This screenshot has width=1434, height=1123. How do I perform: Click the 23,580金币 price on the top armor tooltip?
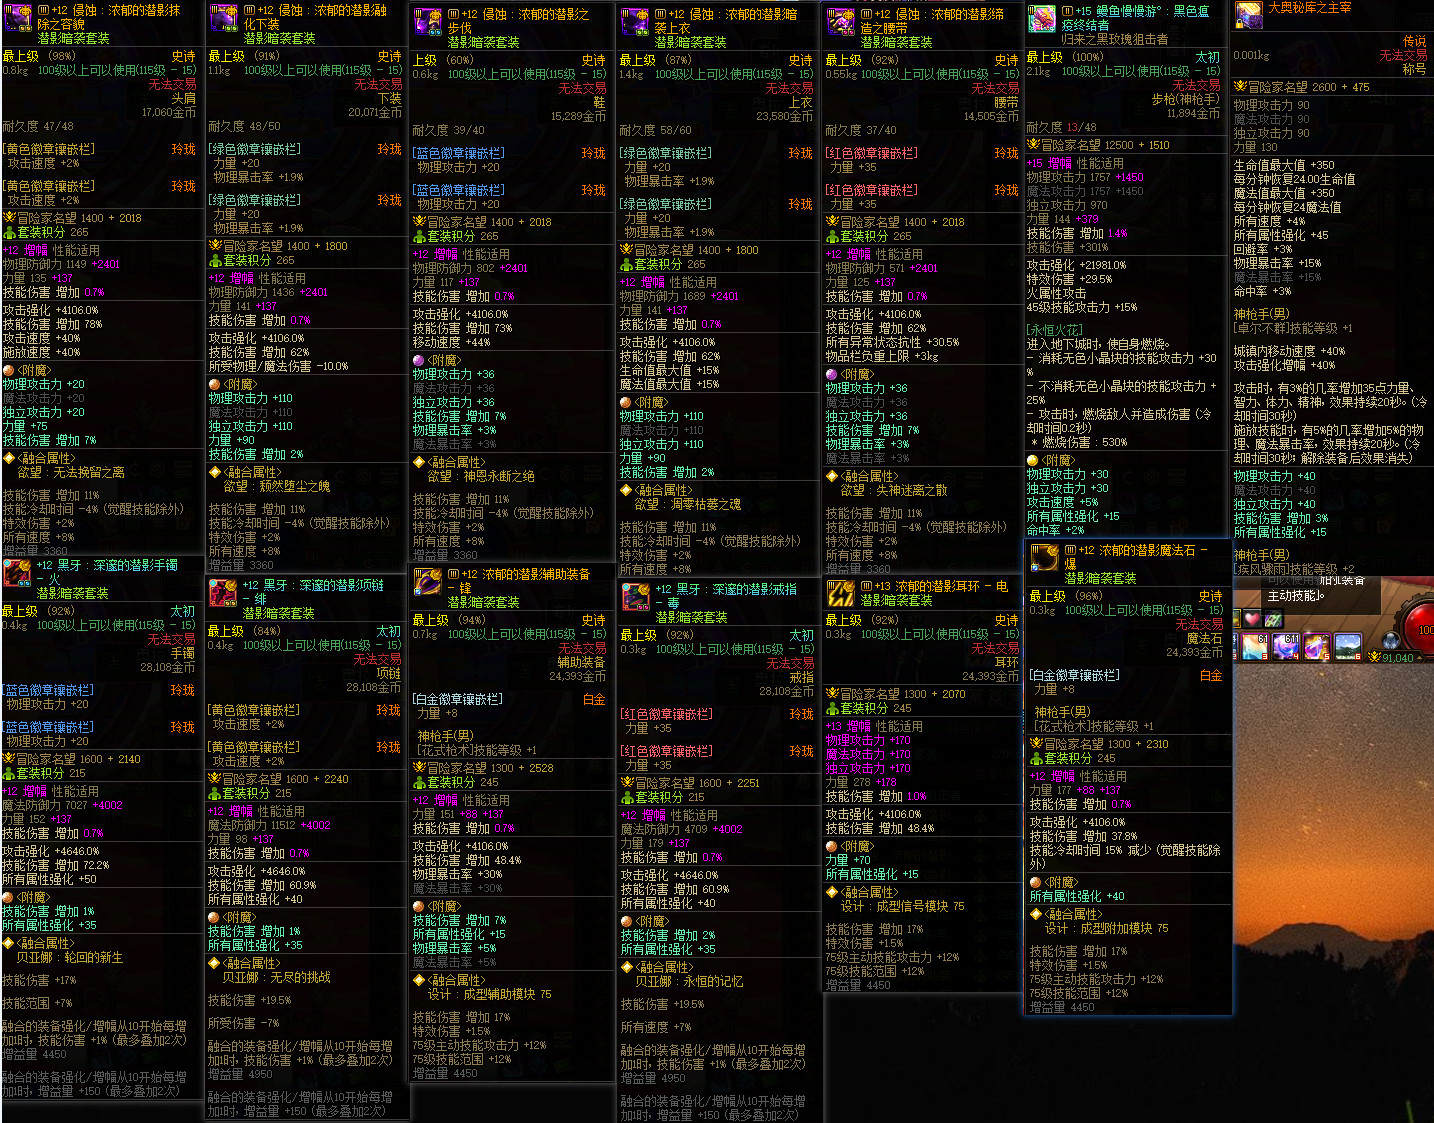tap(785, 117)
